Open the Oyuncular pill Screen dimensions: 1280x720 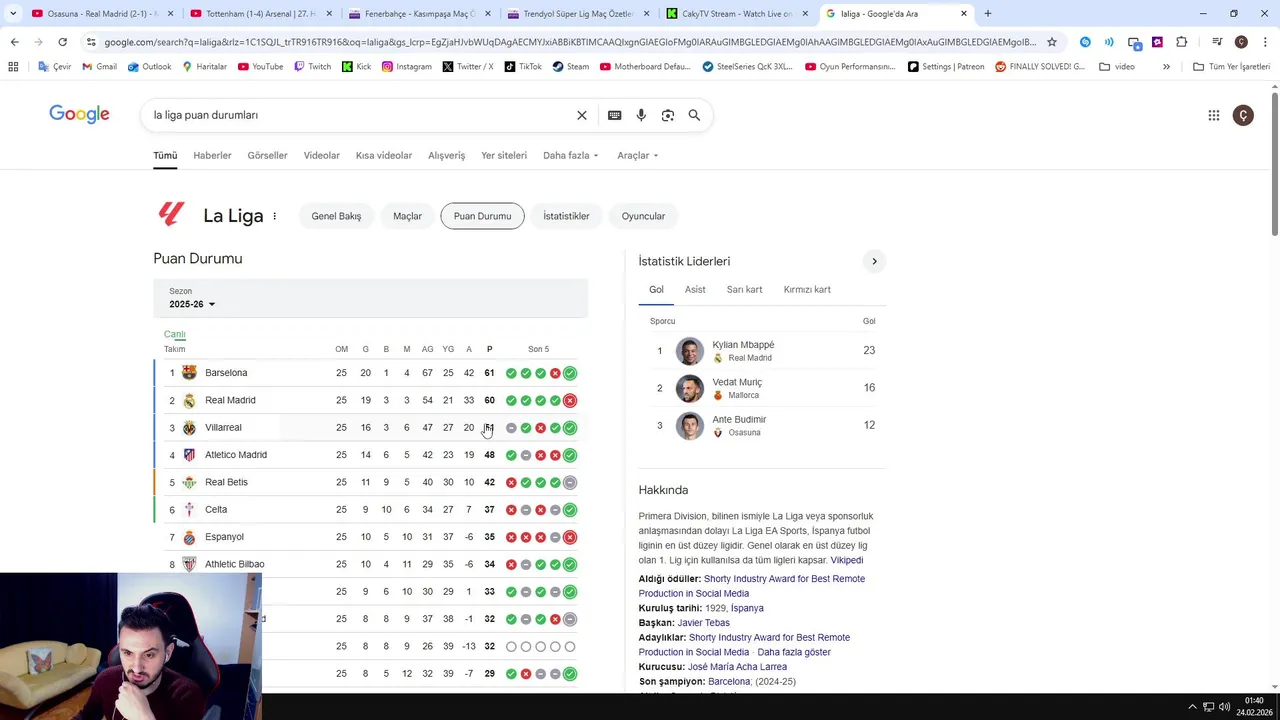click(x=643, y=216)
